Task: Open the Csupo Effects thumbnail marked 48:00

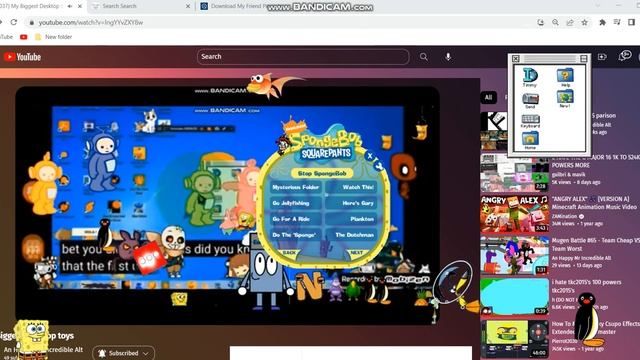Action: click(515, 338)
